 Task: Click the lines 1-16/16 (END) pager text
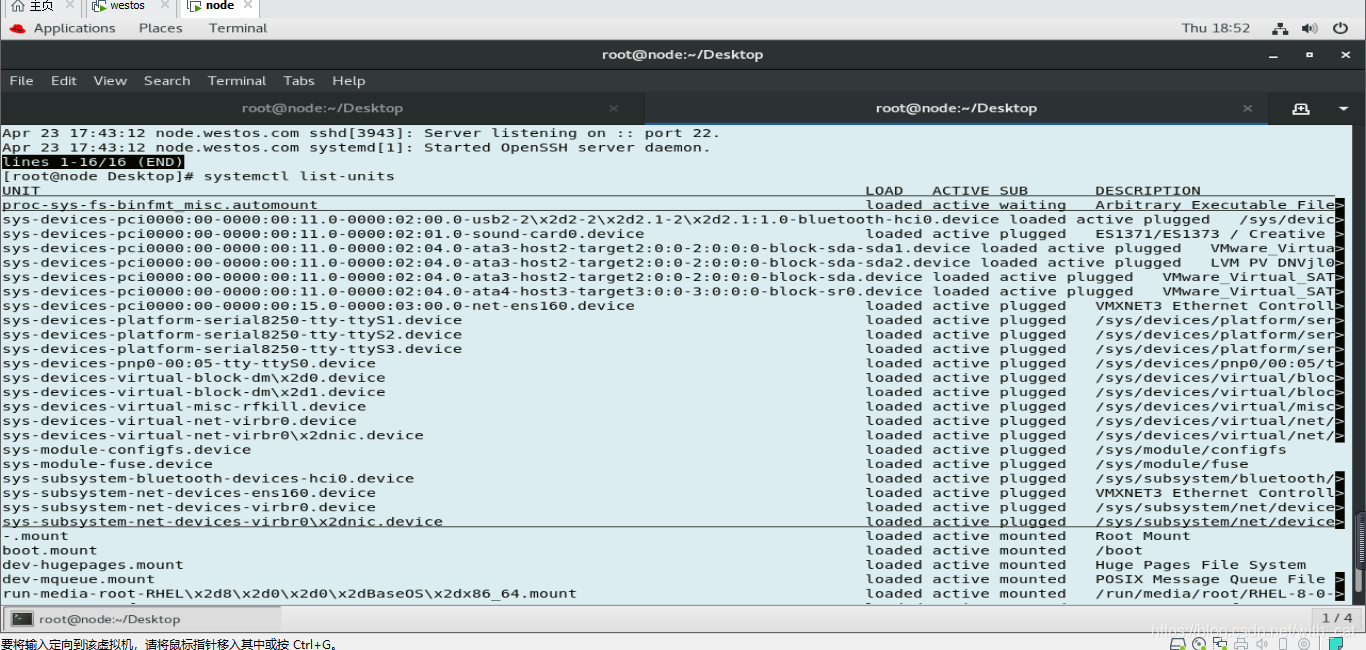93,162
